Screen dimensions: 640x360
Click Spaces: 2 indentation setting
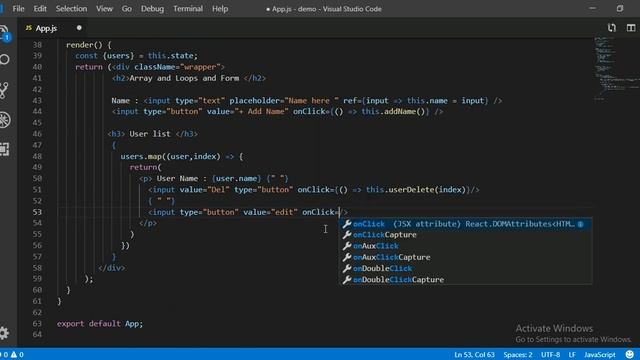pyautogui.click(x=518, y=355)
